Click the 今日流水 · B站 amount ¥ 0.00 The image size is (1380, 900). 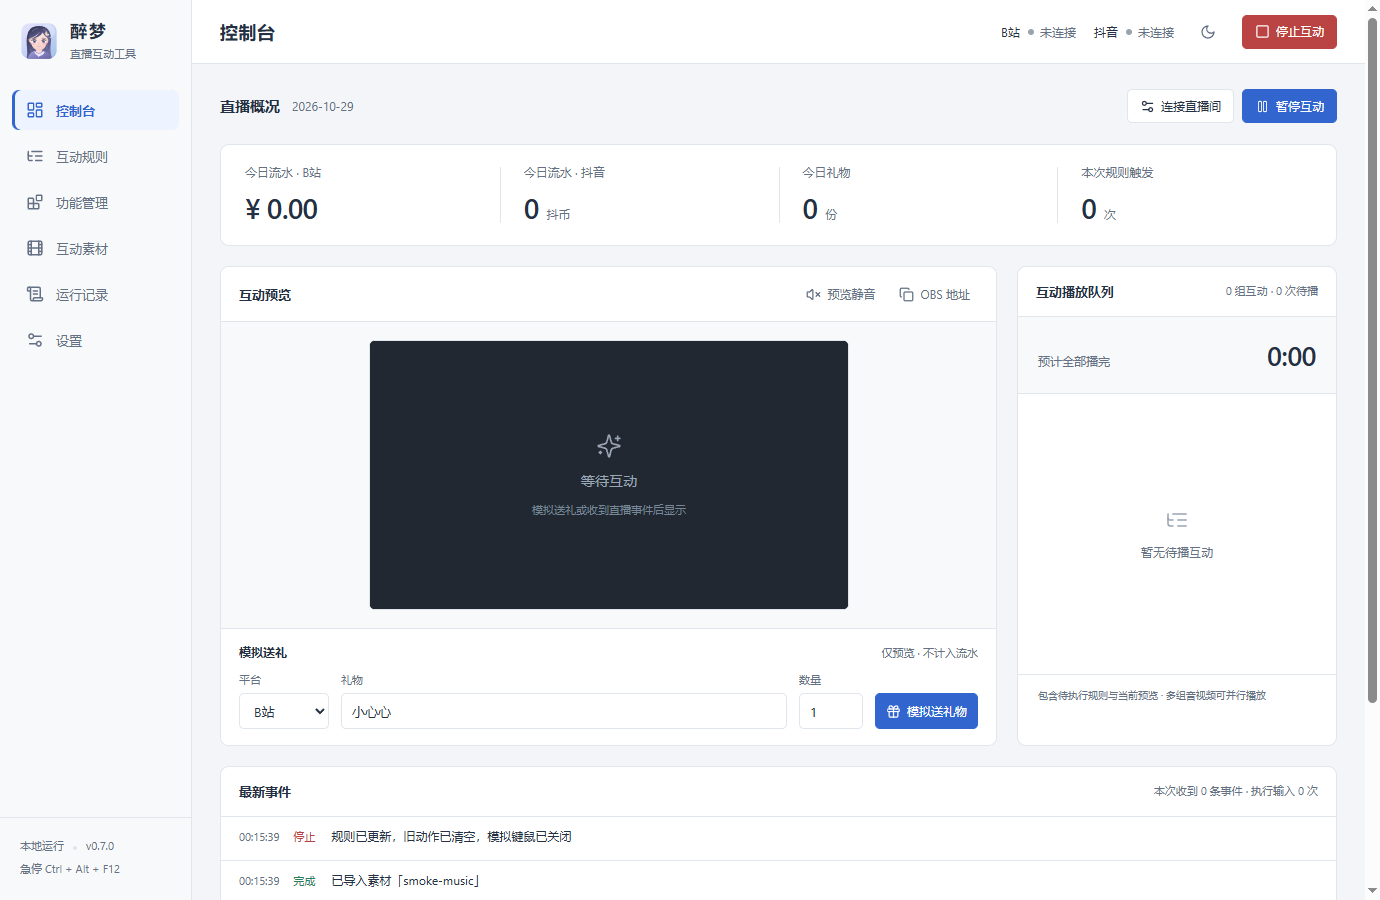point(281,209)
